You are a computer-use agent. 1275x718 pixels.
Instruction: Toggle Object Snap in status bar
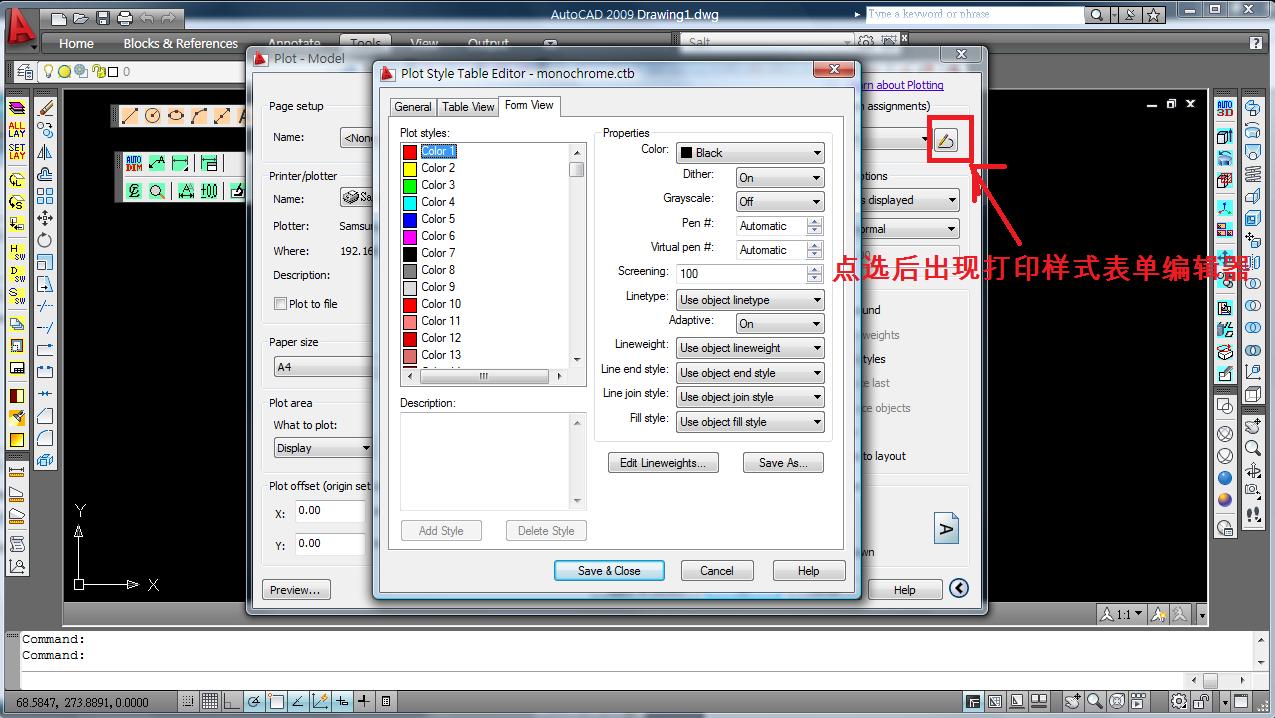point(276,702)
